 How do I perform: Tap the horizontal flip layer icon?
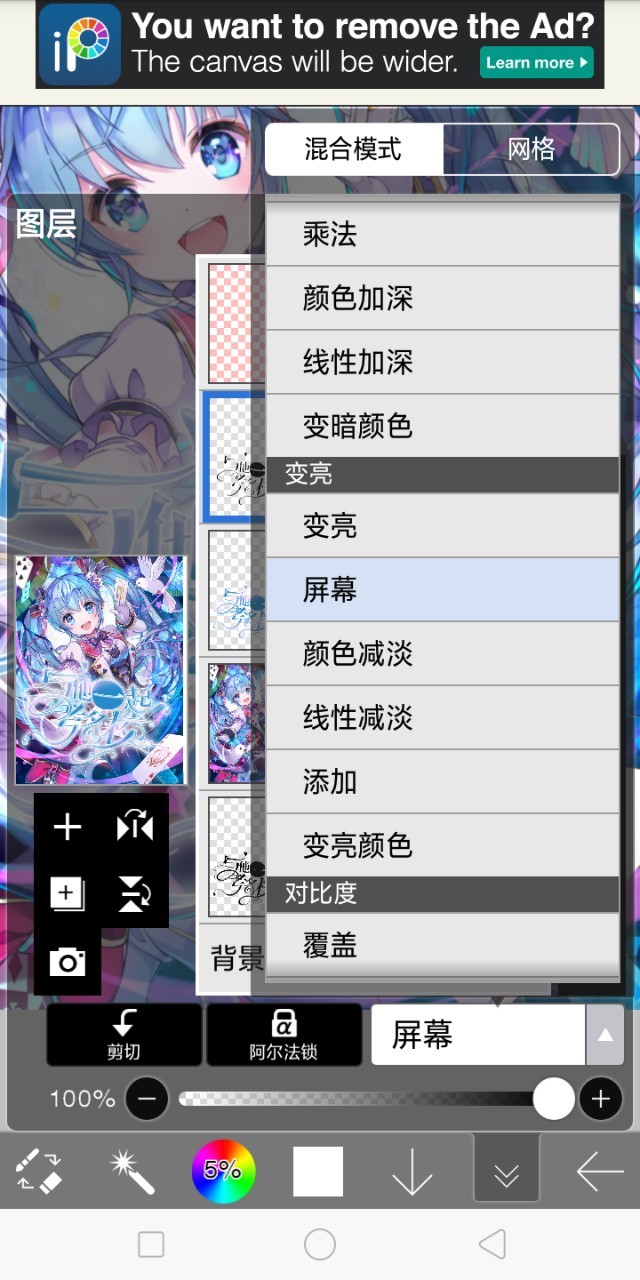134,828
